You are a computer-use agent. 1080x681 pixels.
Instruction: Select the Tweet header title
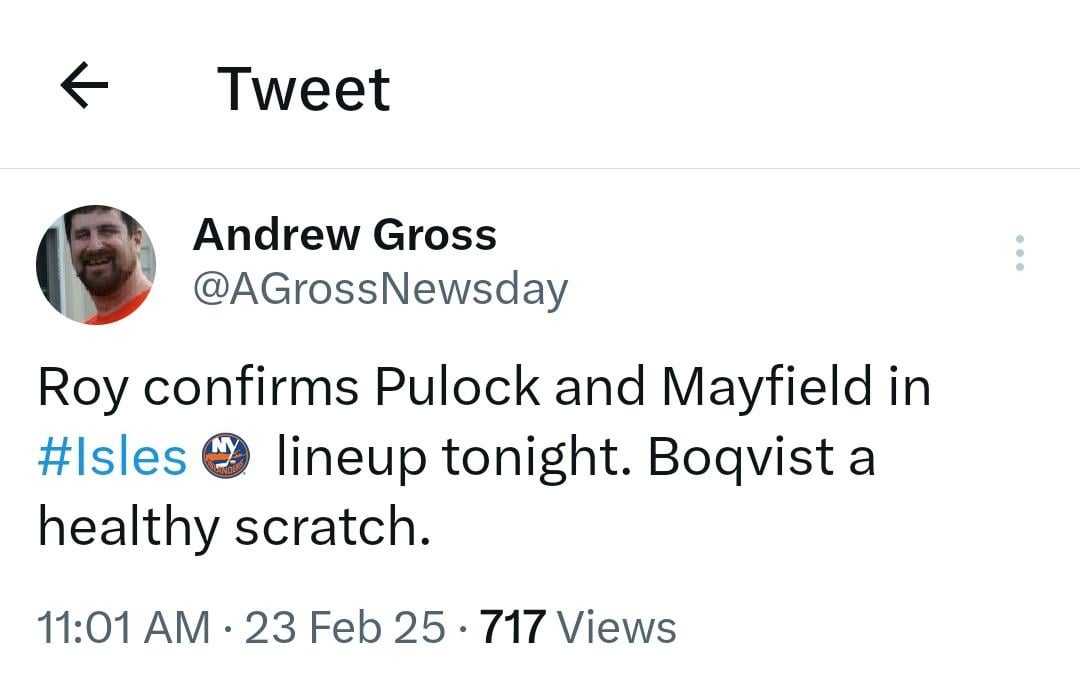tap(304, 88)
